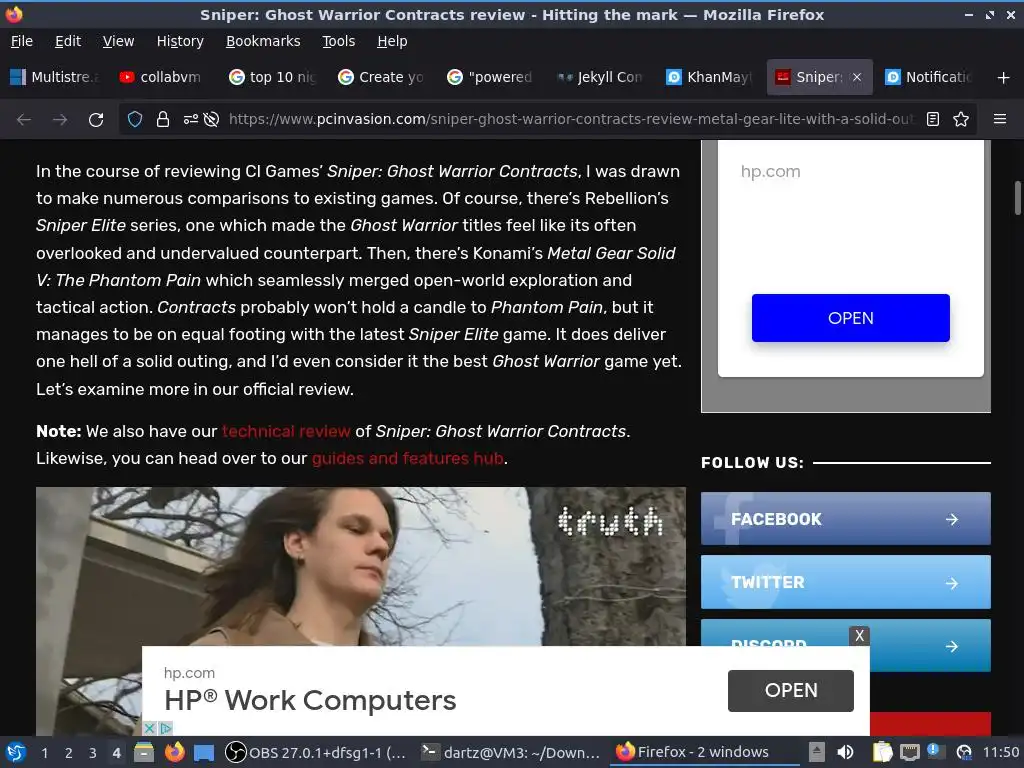Click the blue OPEN button in sidebar ad
1024x768 pixels.
point(850,318)
